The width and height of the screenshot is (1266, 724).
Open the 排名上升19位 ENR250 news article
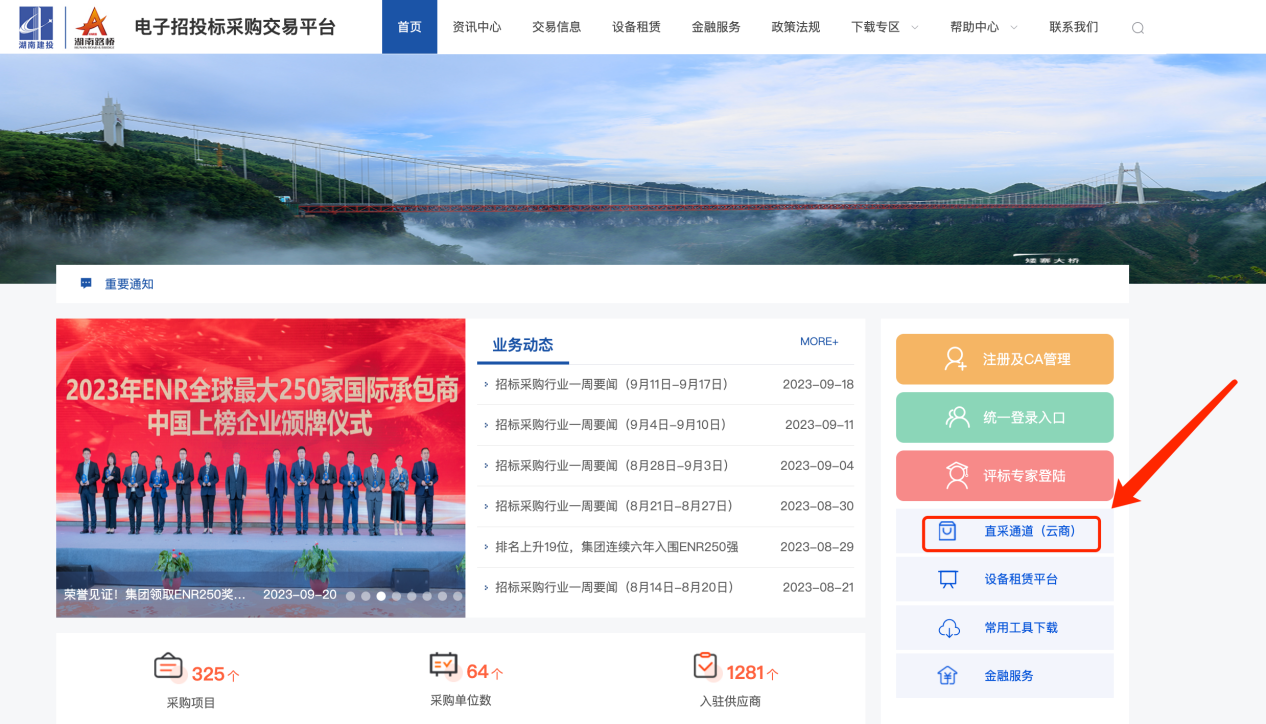tap(617, 547)
